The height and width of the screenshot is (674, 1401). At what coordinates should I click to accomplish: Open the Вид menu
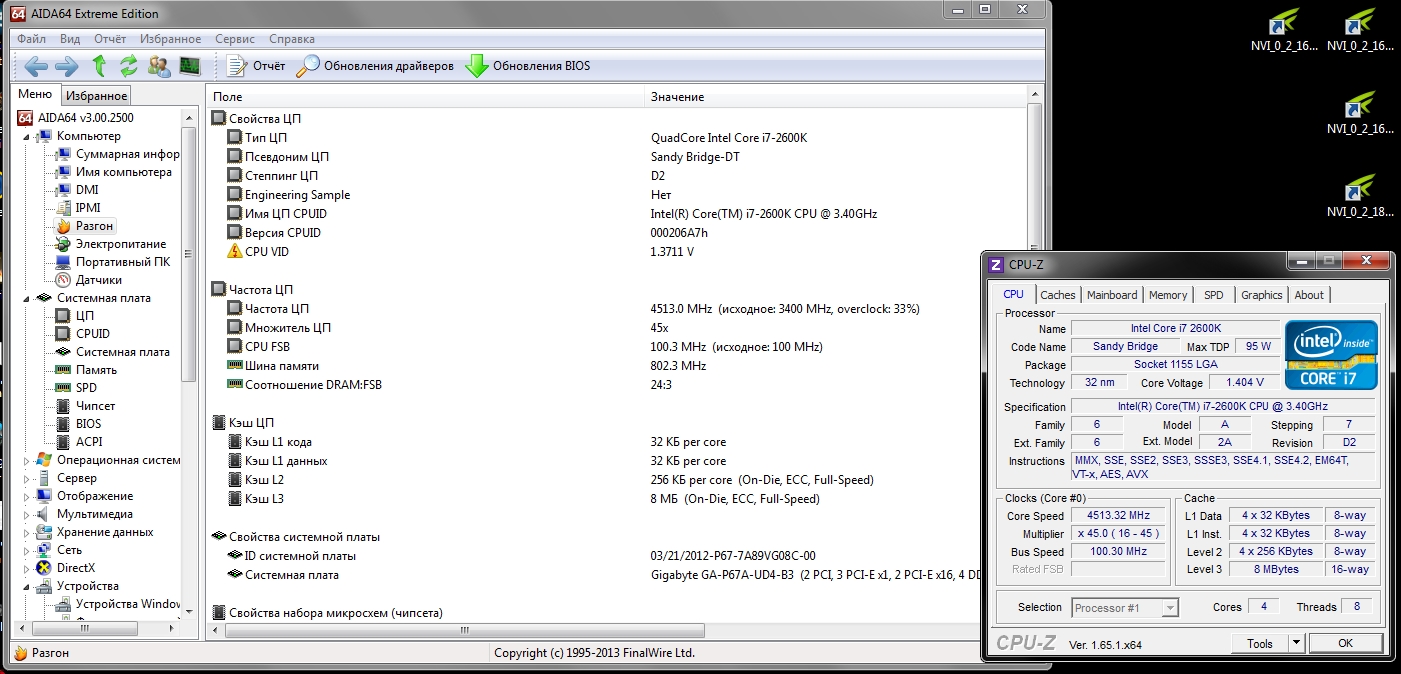click(70, 39)
